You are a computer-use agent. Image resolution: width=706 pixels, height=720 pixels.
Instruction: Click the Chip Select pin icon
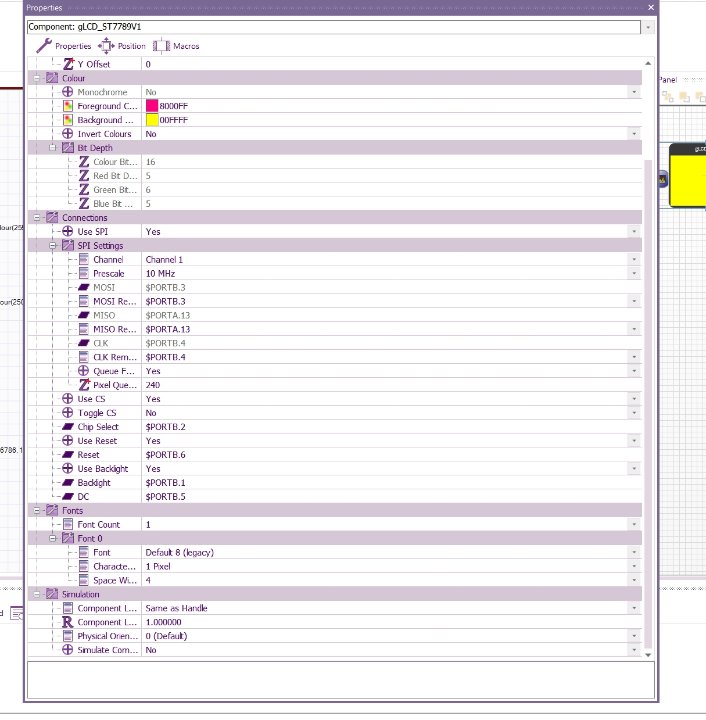(68, 427)
